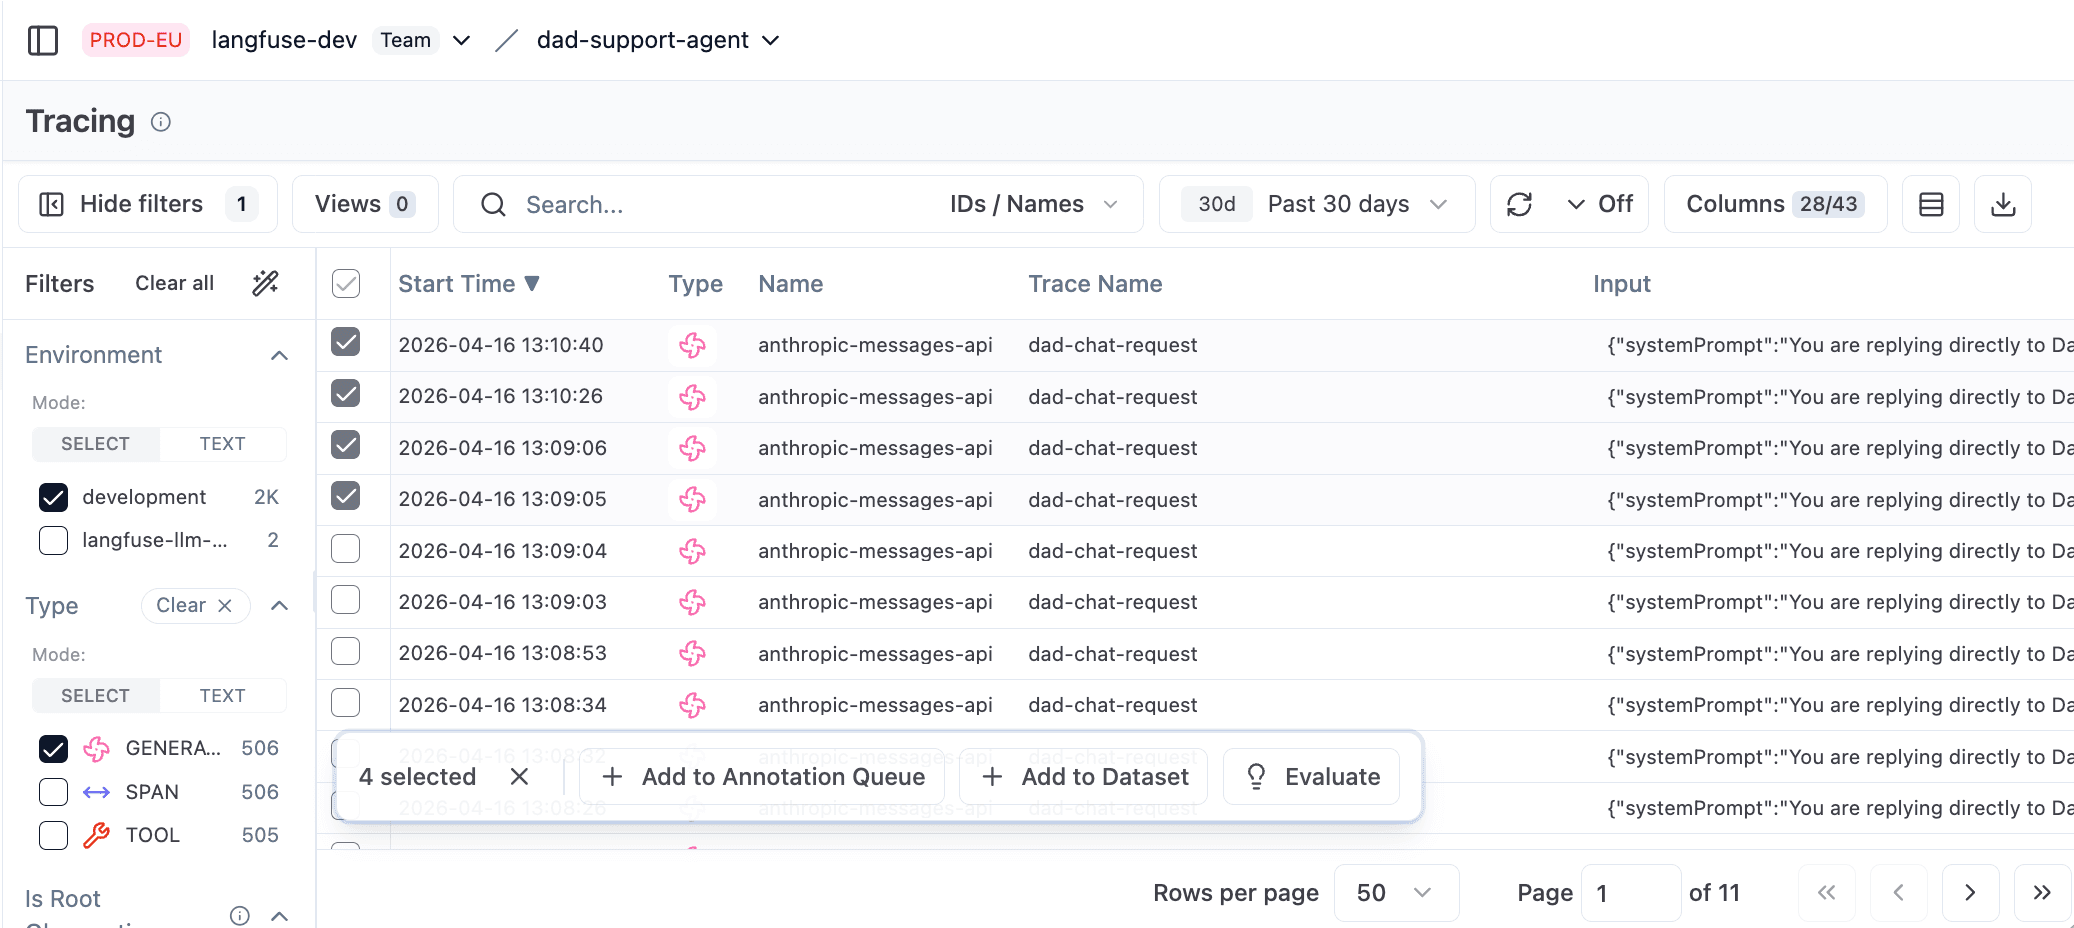This screenshot has width=2074, height=928.
Task: Click generation icon in 13:09:03 row
Action: [x=692, y=603]
